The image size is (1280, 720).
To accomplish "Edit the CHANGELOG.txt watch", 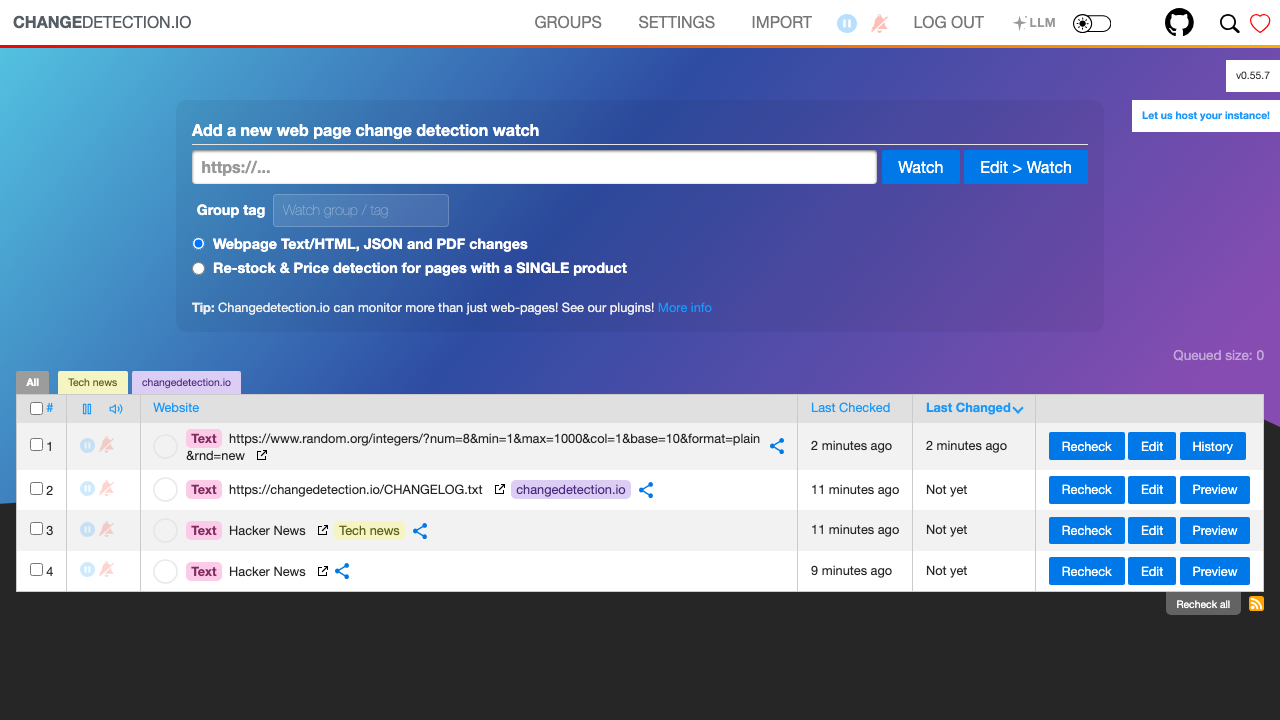I will pyautogui.click(x=1152, y=489).
